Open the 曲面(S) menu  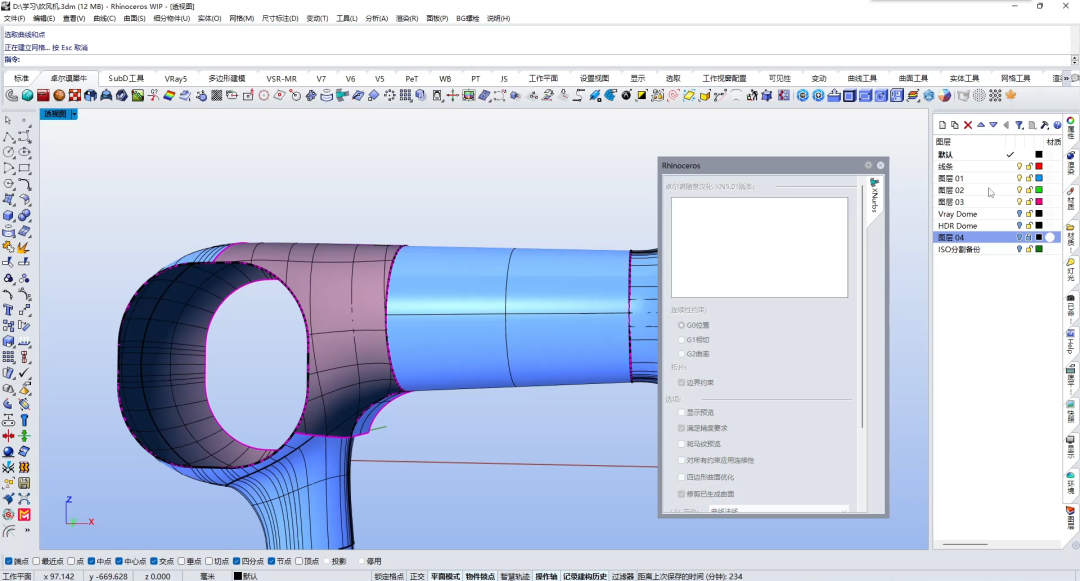click(134, 19)
